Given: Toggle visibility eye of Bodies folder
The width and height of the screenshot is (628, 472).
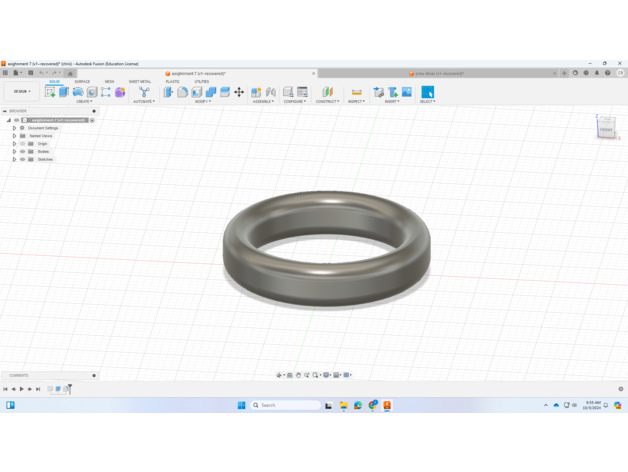Looking at the screenshot, I should click(23, 152).
